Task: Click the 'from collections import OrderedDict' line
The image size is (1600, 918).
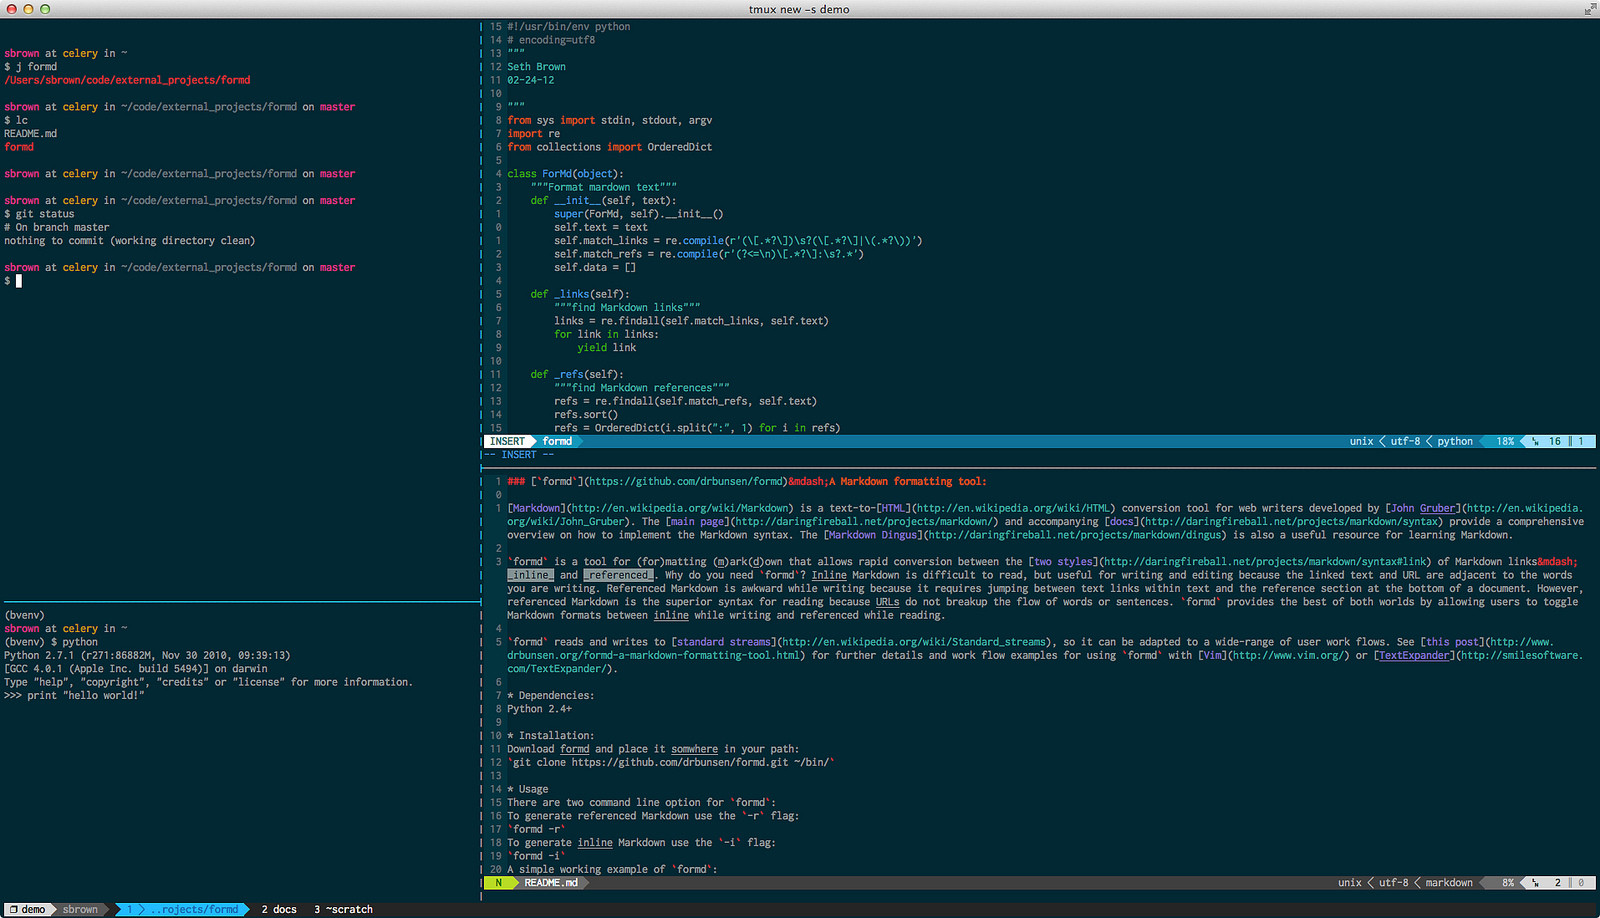Action: [610, 147]
